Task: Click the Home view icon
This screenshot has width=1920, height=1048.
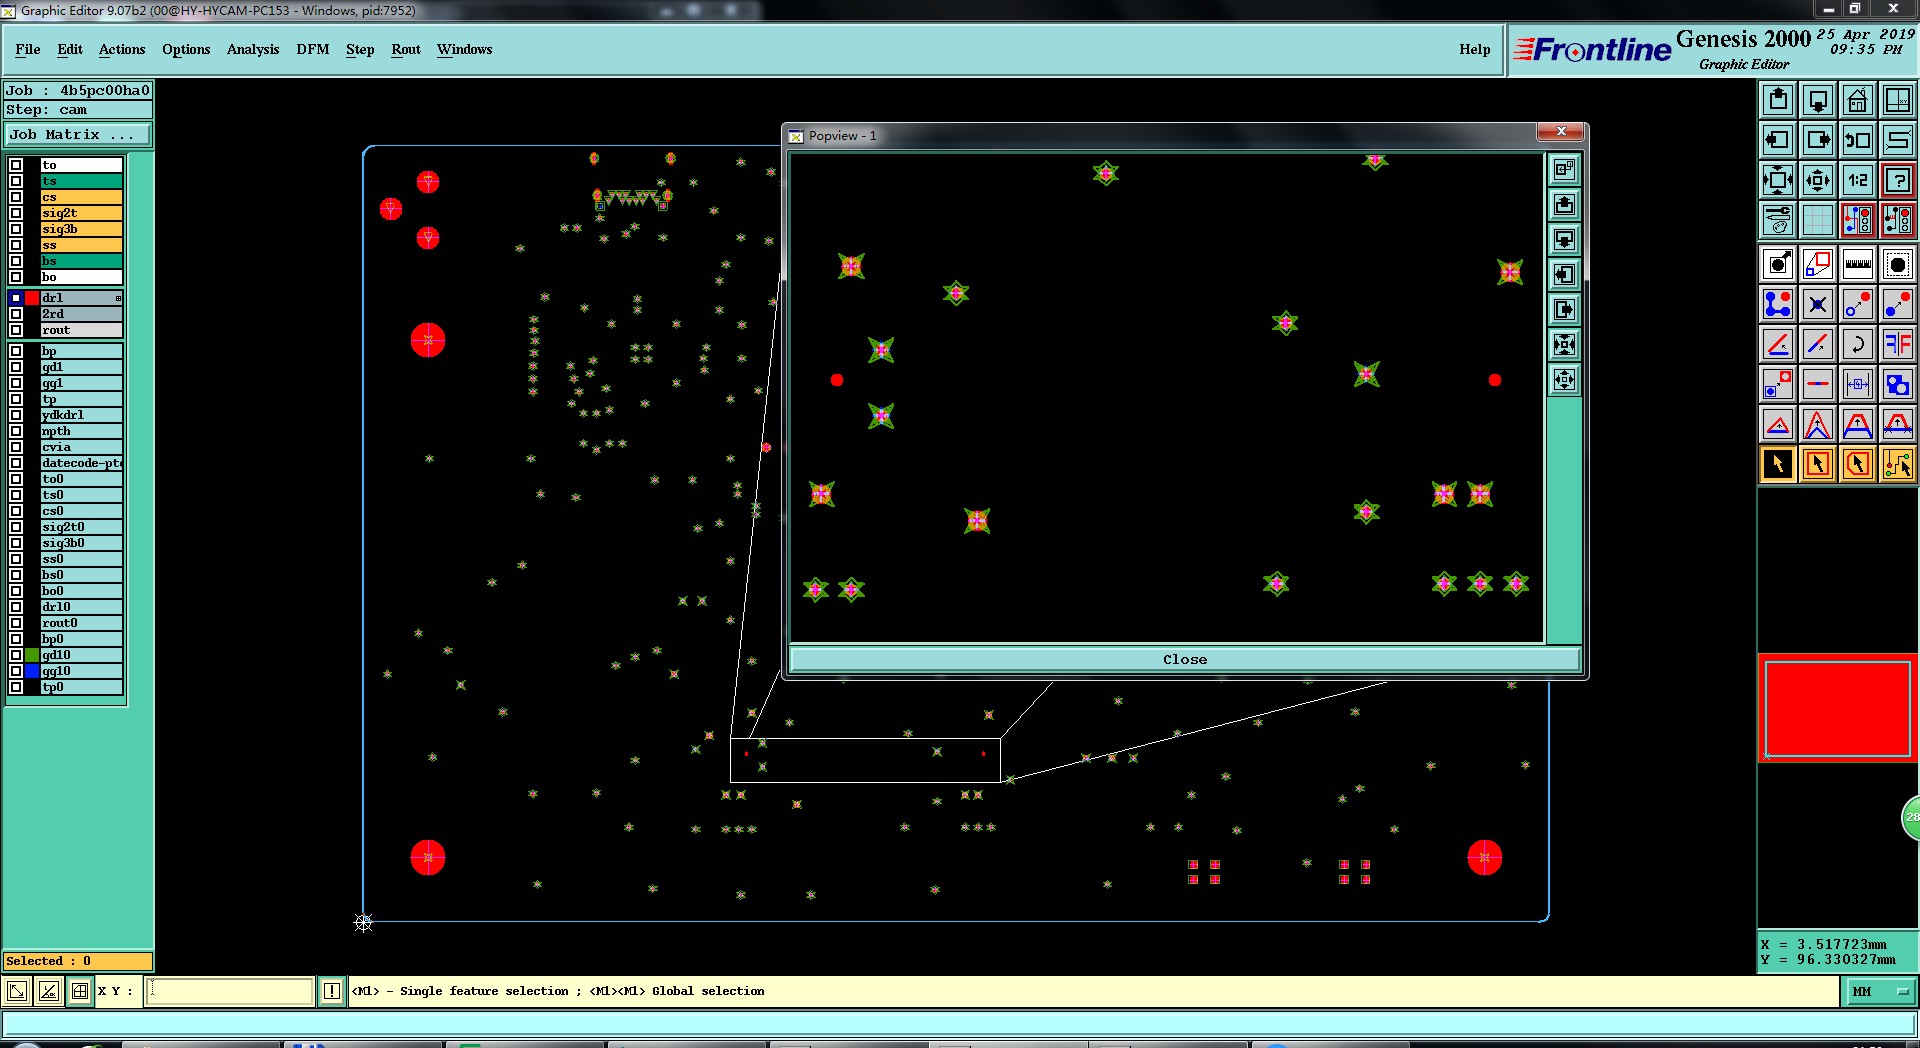Action: coord(1857,100)
